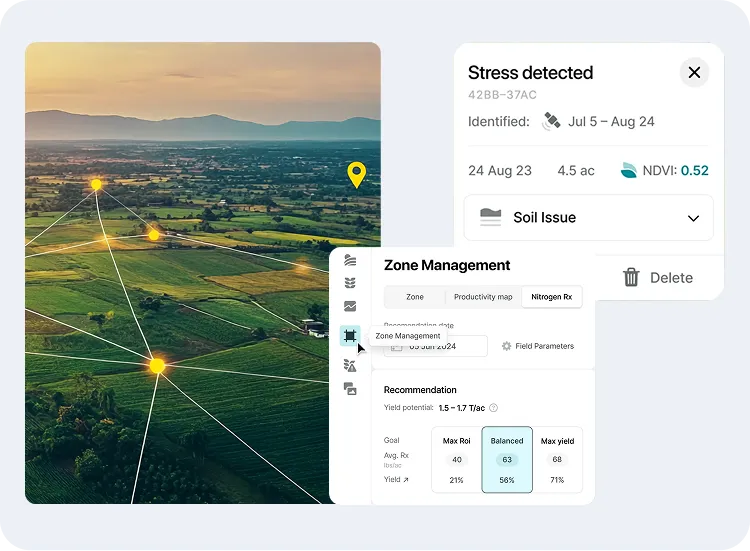750x551 pixels.
Task: Switch to the Productivity map tab
Action: pos(483,297)
